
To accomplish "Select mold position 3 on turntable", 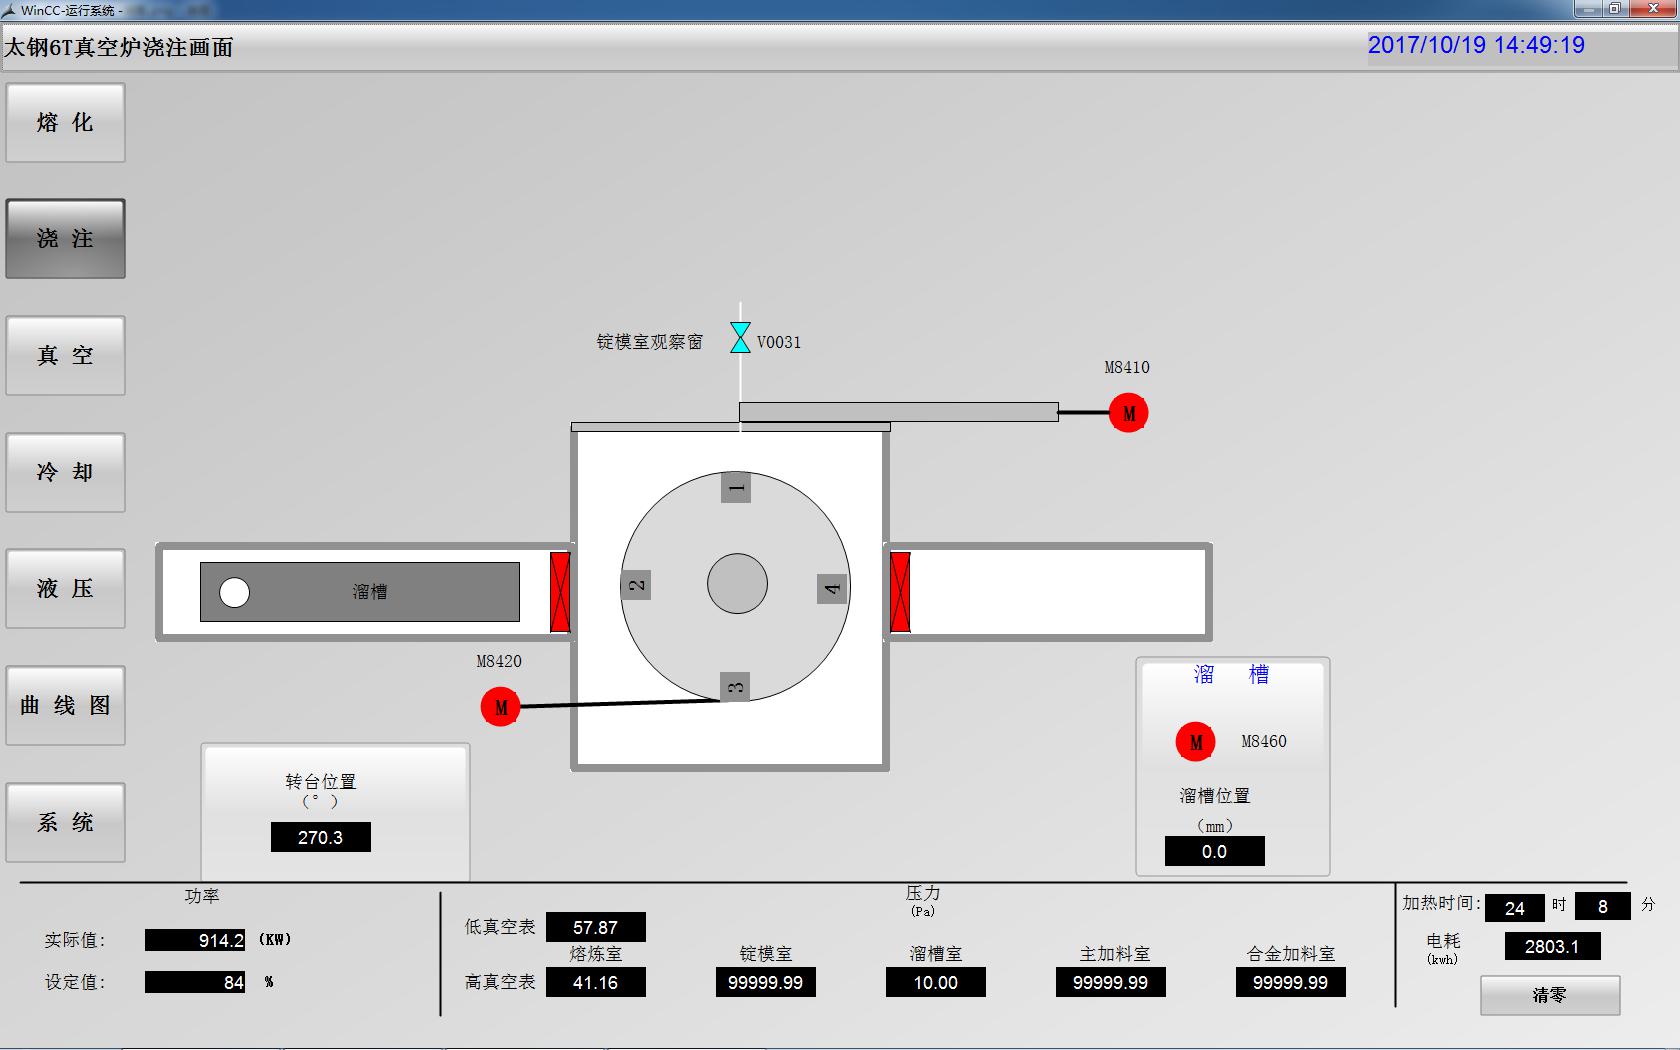I will [735, 687].
